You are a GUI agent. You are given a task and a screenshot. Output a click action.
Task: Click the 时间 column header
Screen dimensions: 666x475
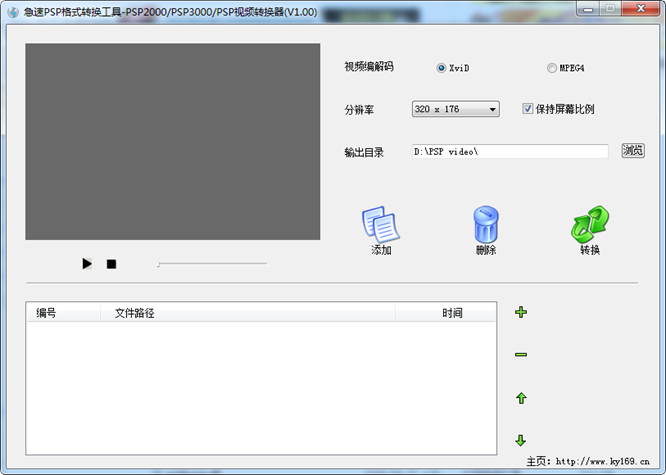(x=445, y=313)
